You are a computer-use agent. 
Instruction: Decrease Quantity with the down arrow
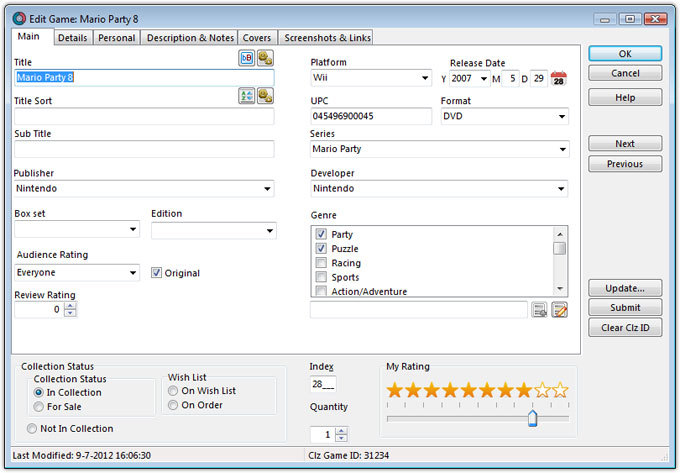(x=341, y=438)
